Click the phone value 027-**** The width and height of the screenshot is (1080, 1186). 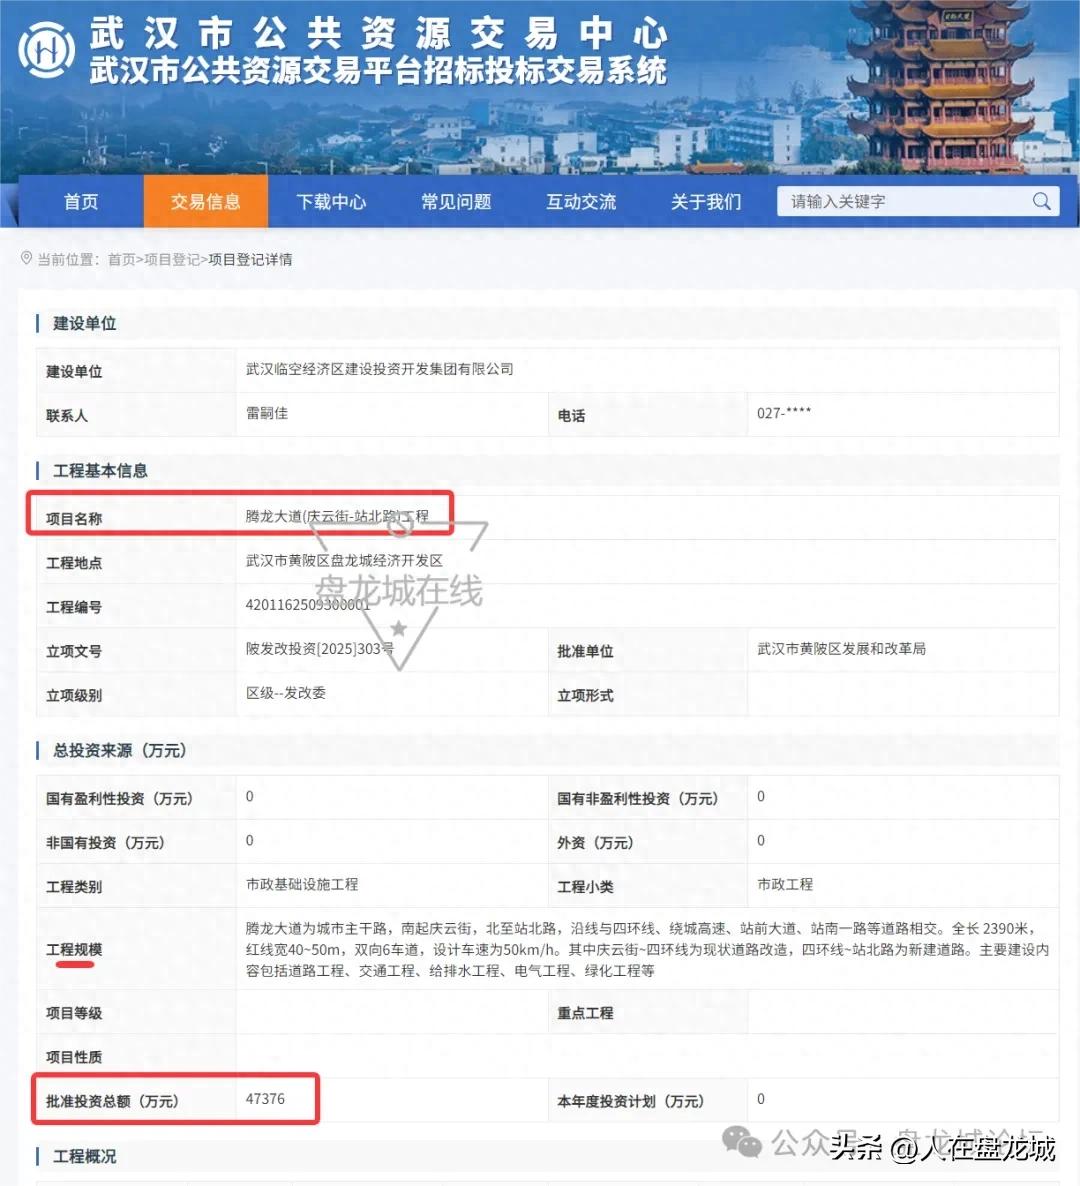coord(784,413)
